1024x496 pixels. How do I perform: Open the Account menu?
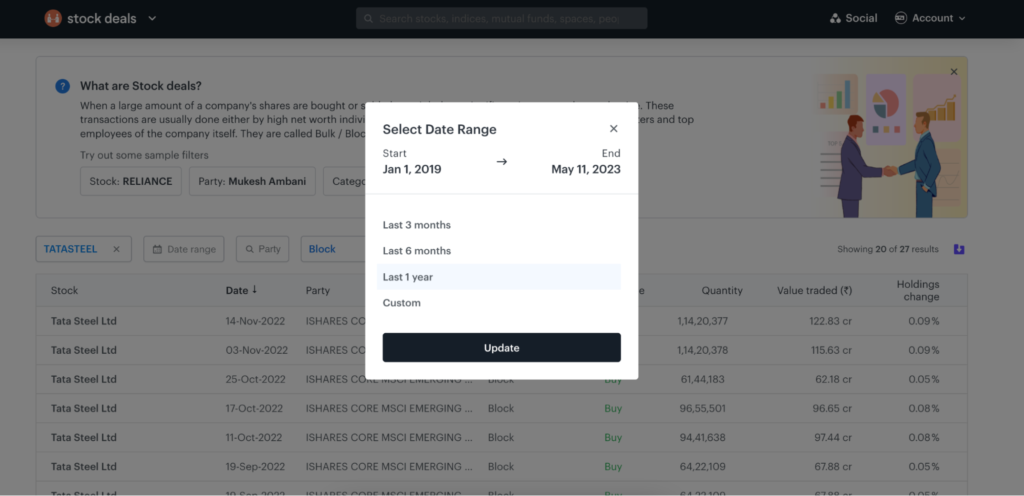point(930,18)
